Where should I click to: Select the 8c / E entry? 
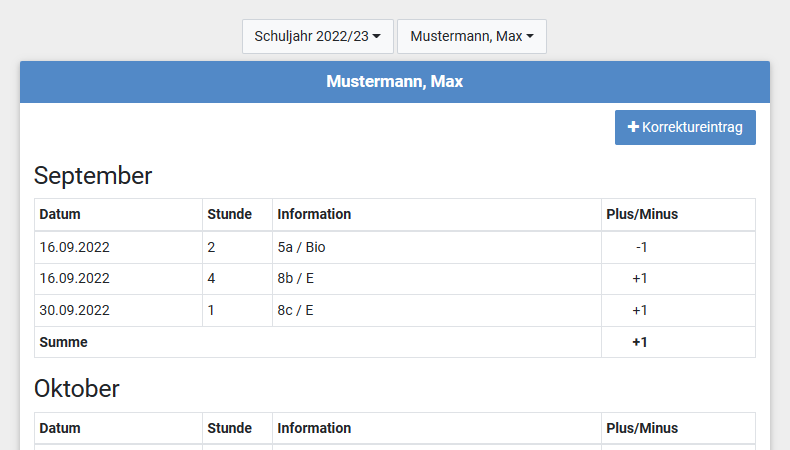(295, 311)
